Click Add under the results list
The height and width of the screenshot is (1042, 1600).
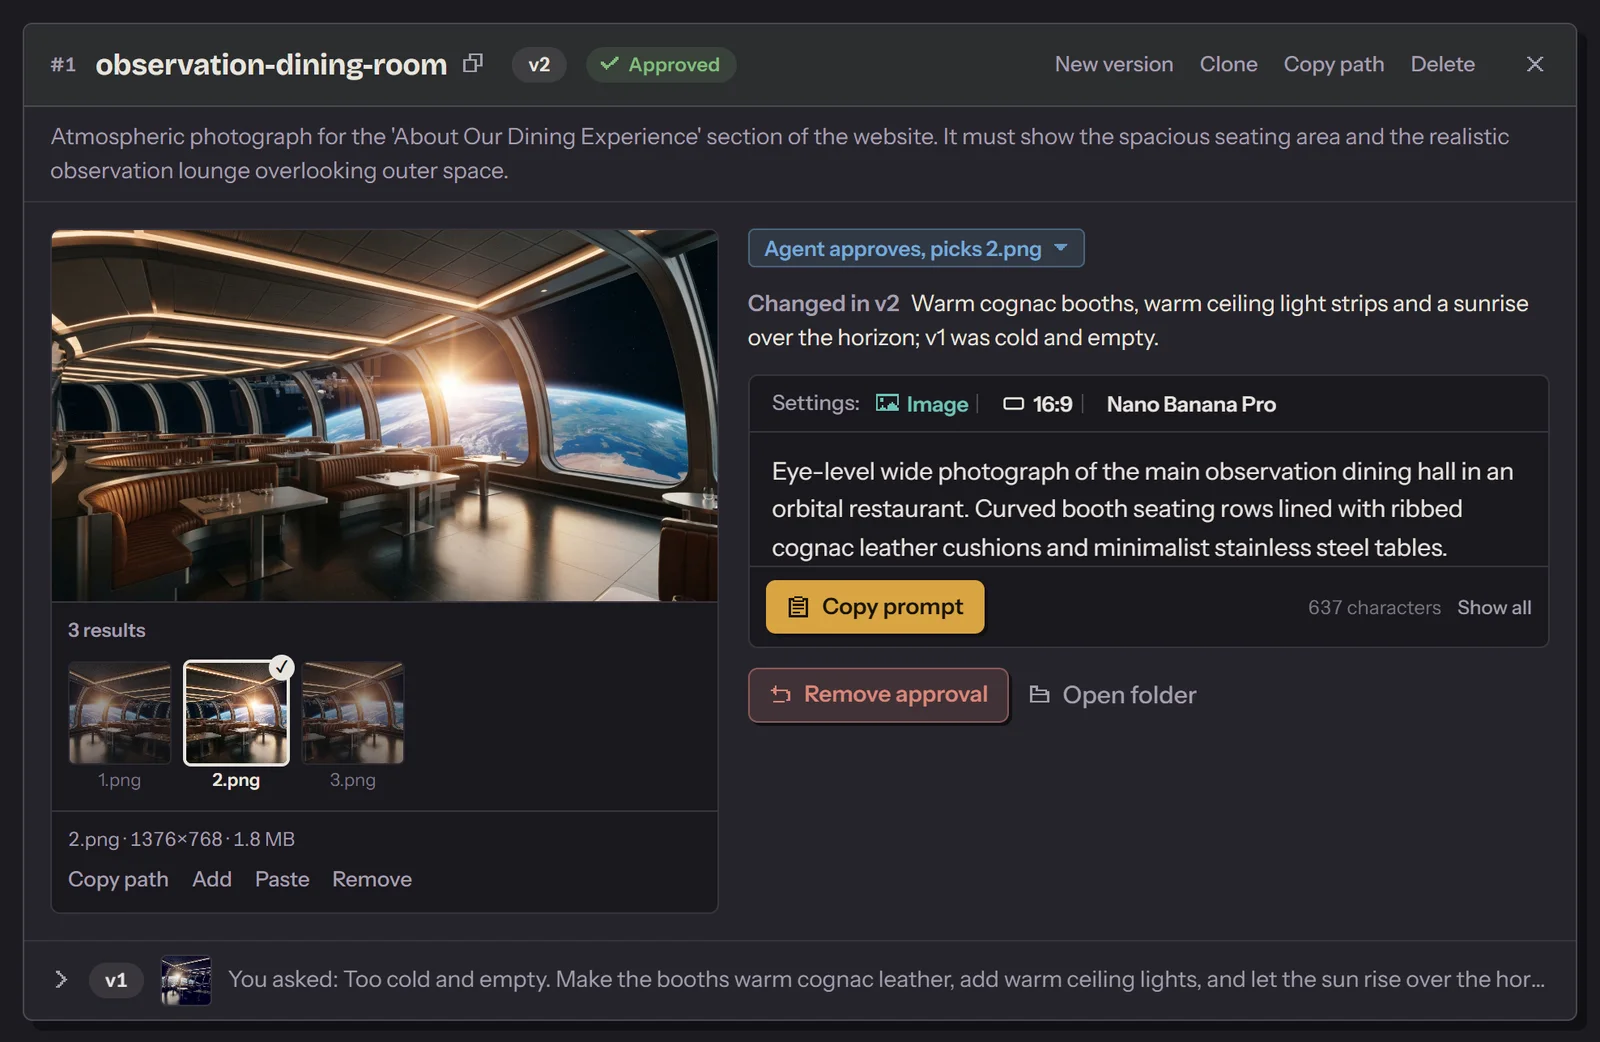212,879
